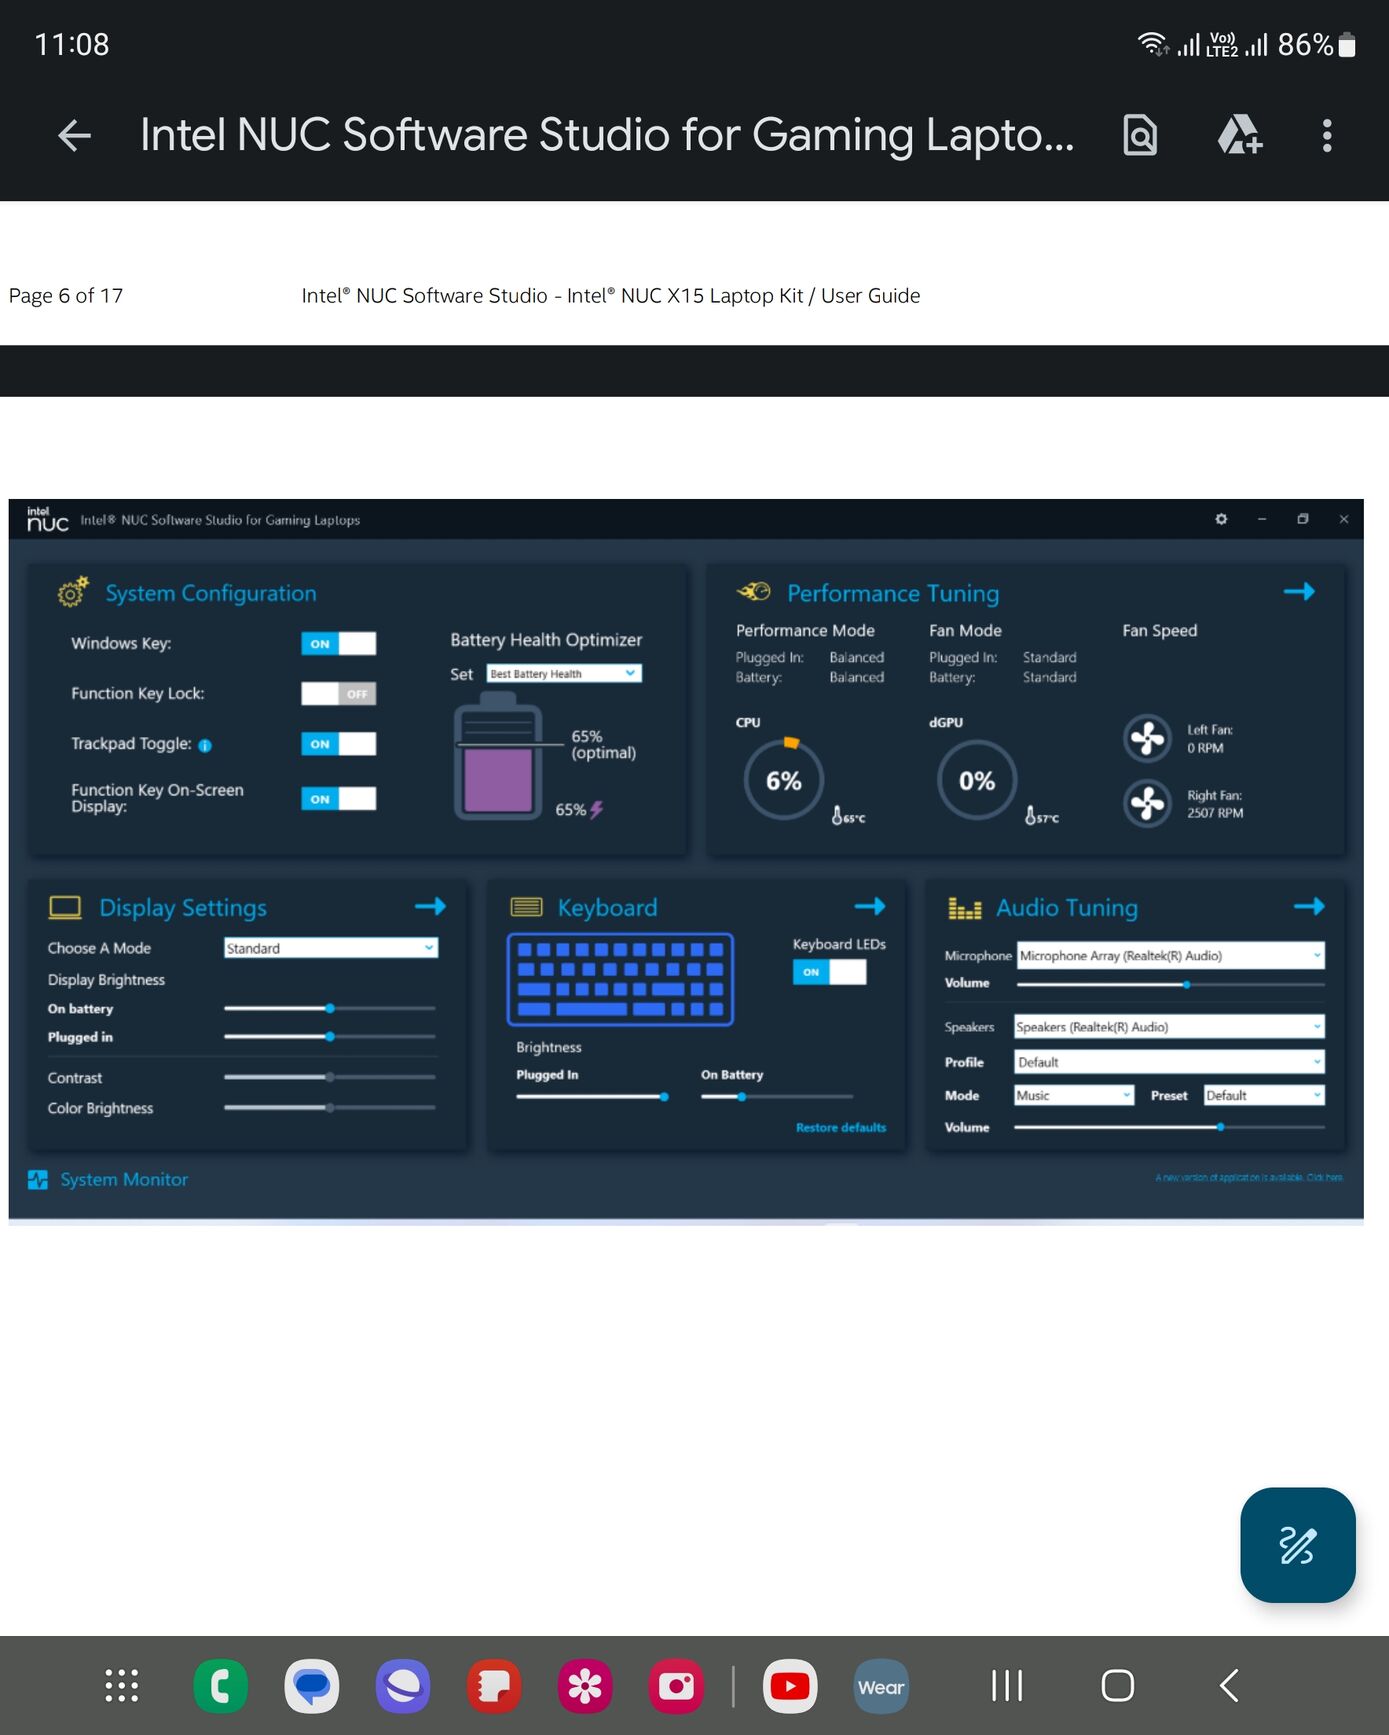Tap the document title in toolbar

[x=607, y=135]
